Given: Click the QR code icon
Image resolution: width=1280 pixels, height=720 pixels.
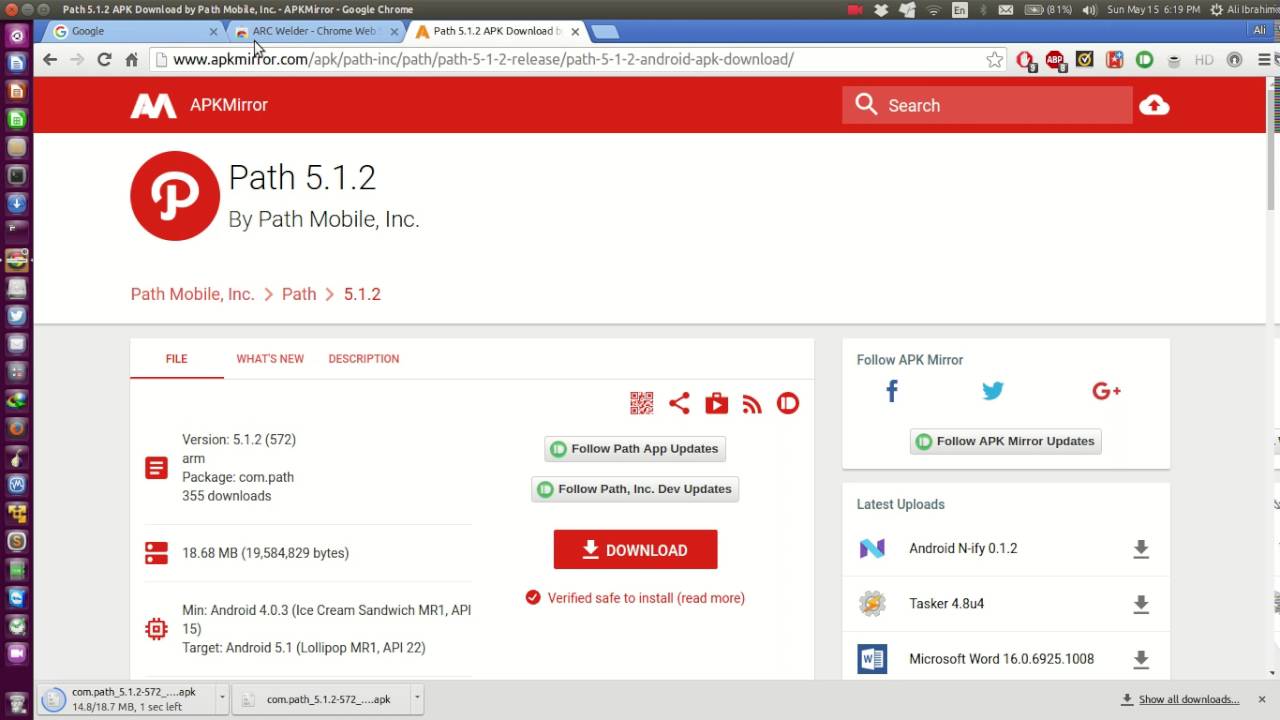Looking at the screenshot, I should (641, 403).
